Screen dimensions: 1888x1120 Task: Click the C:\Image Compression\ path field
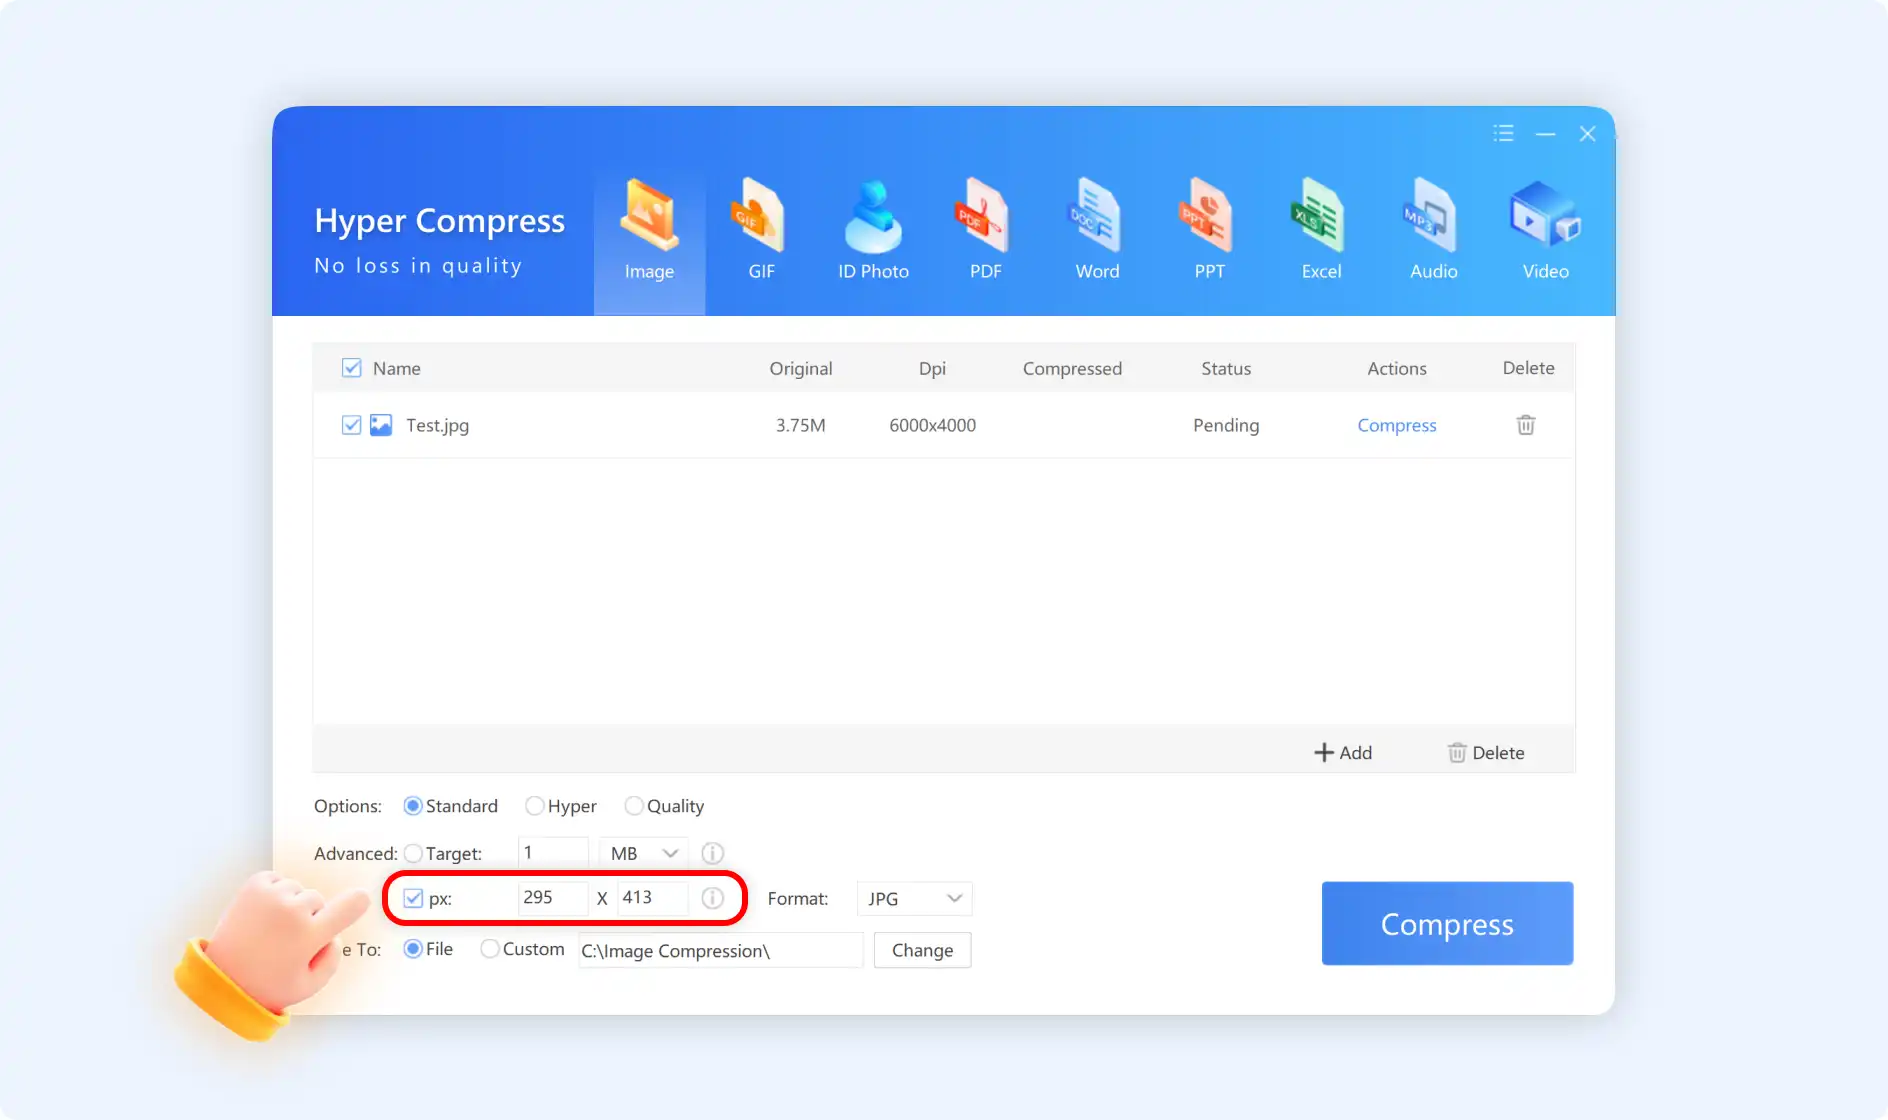click(x=720, y=950)
